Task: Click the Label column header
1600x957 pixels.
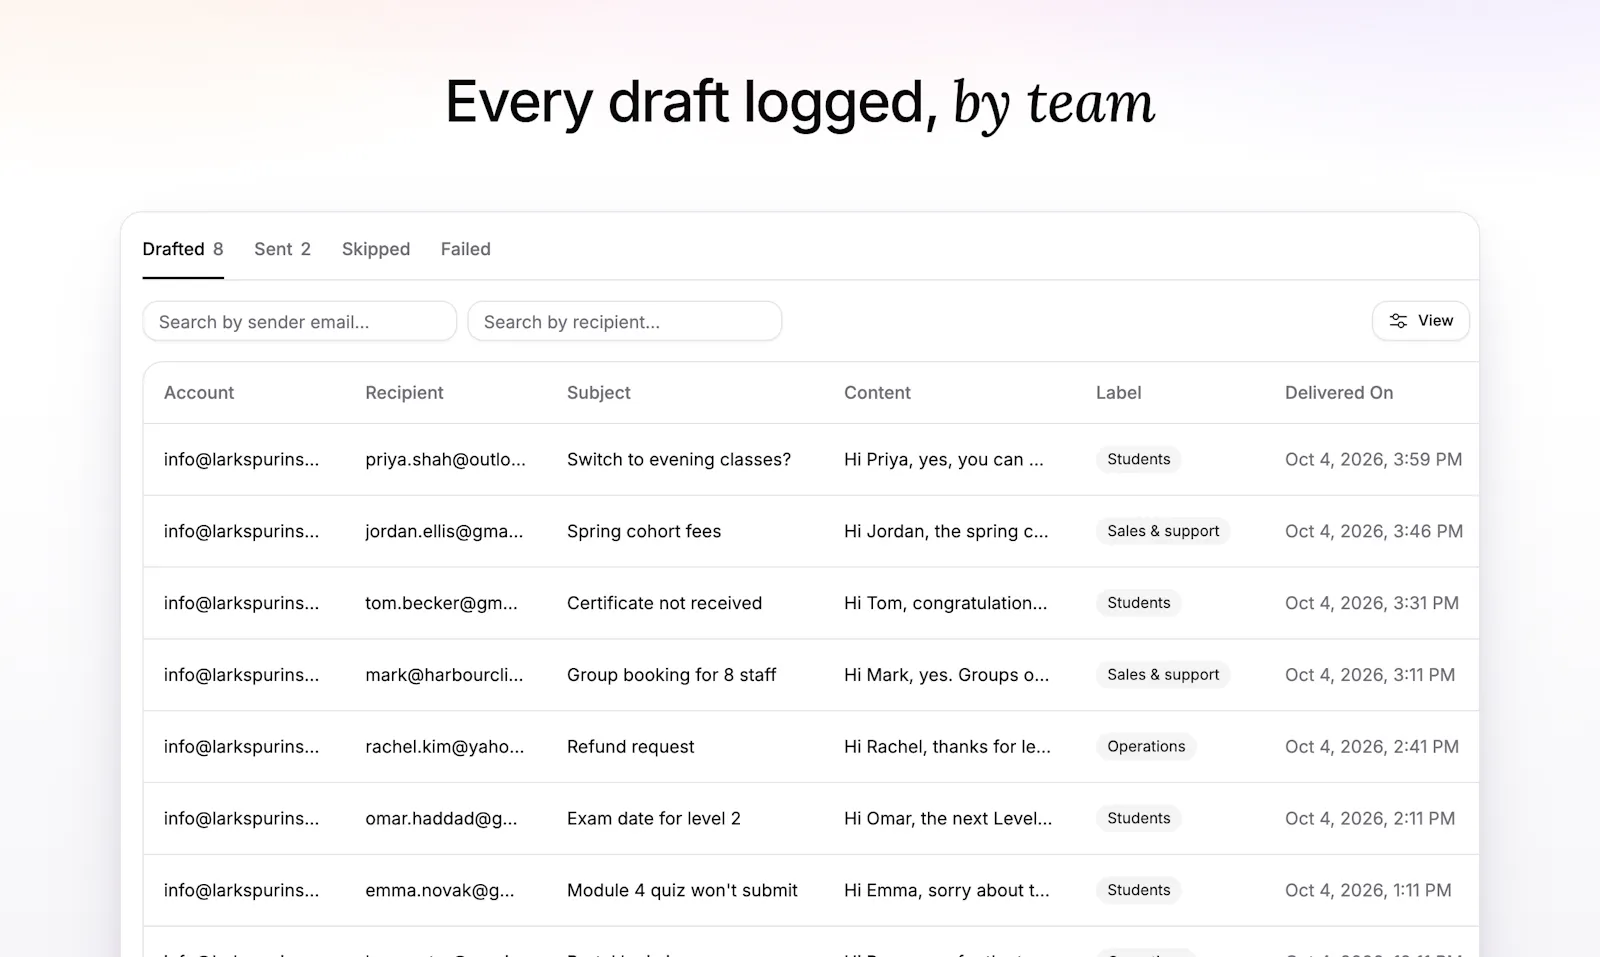Action: [x=1118, y=393]
